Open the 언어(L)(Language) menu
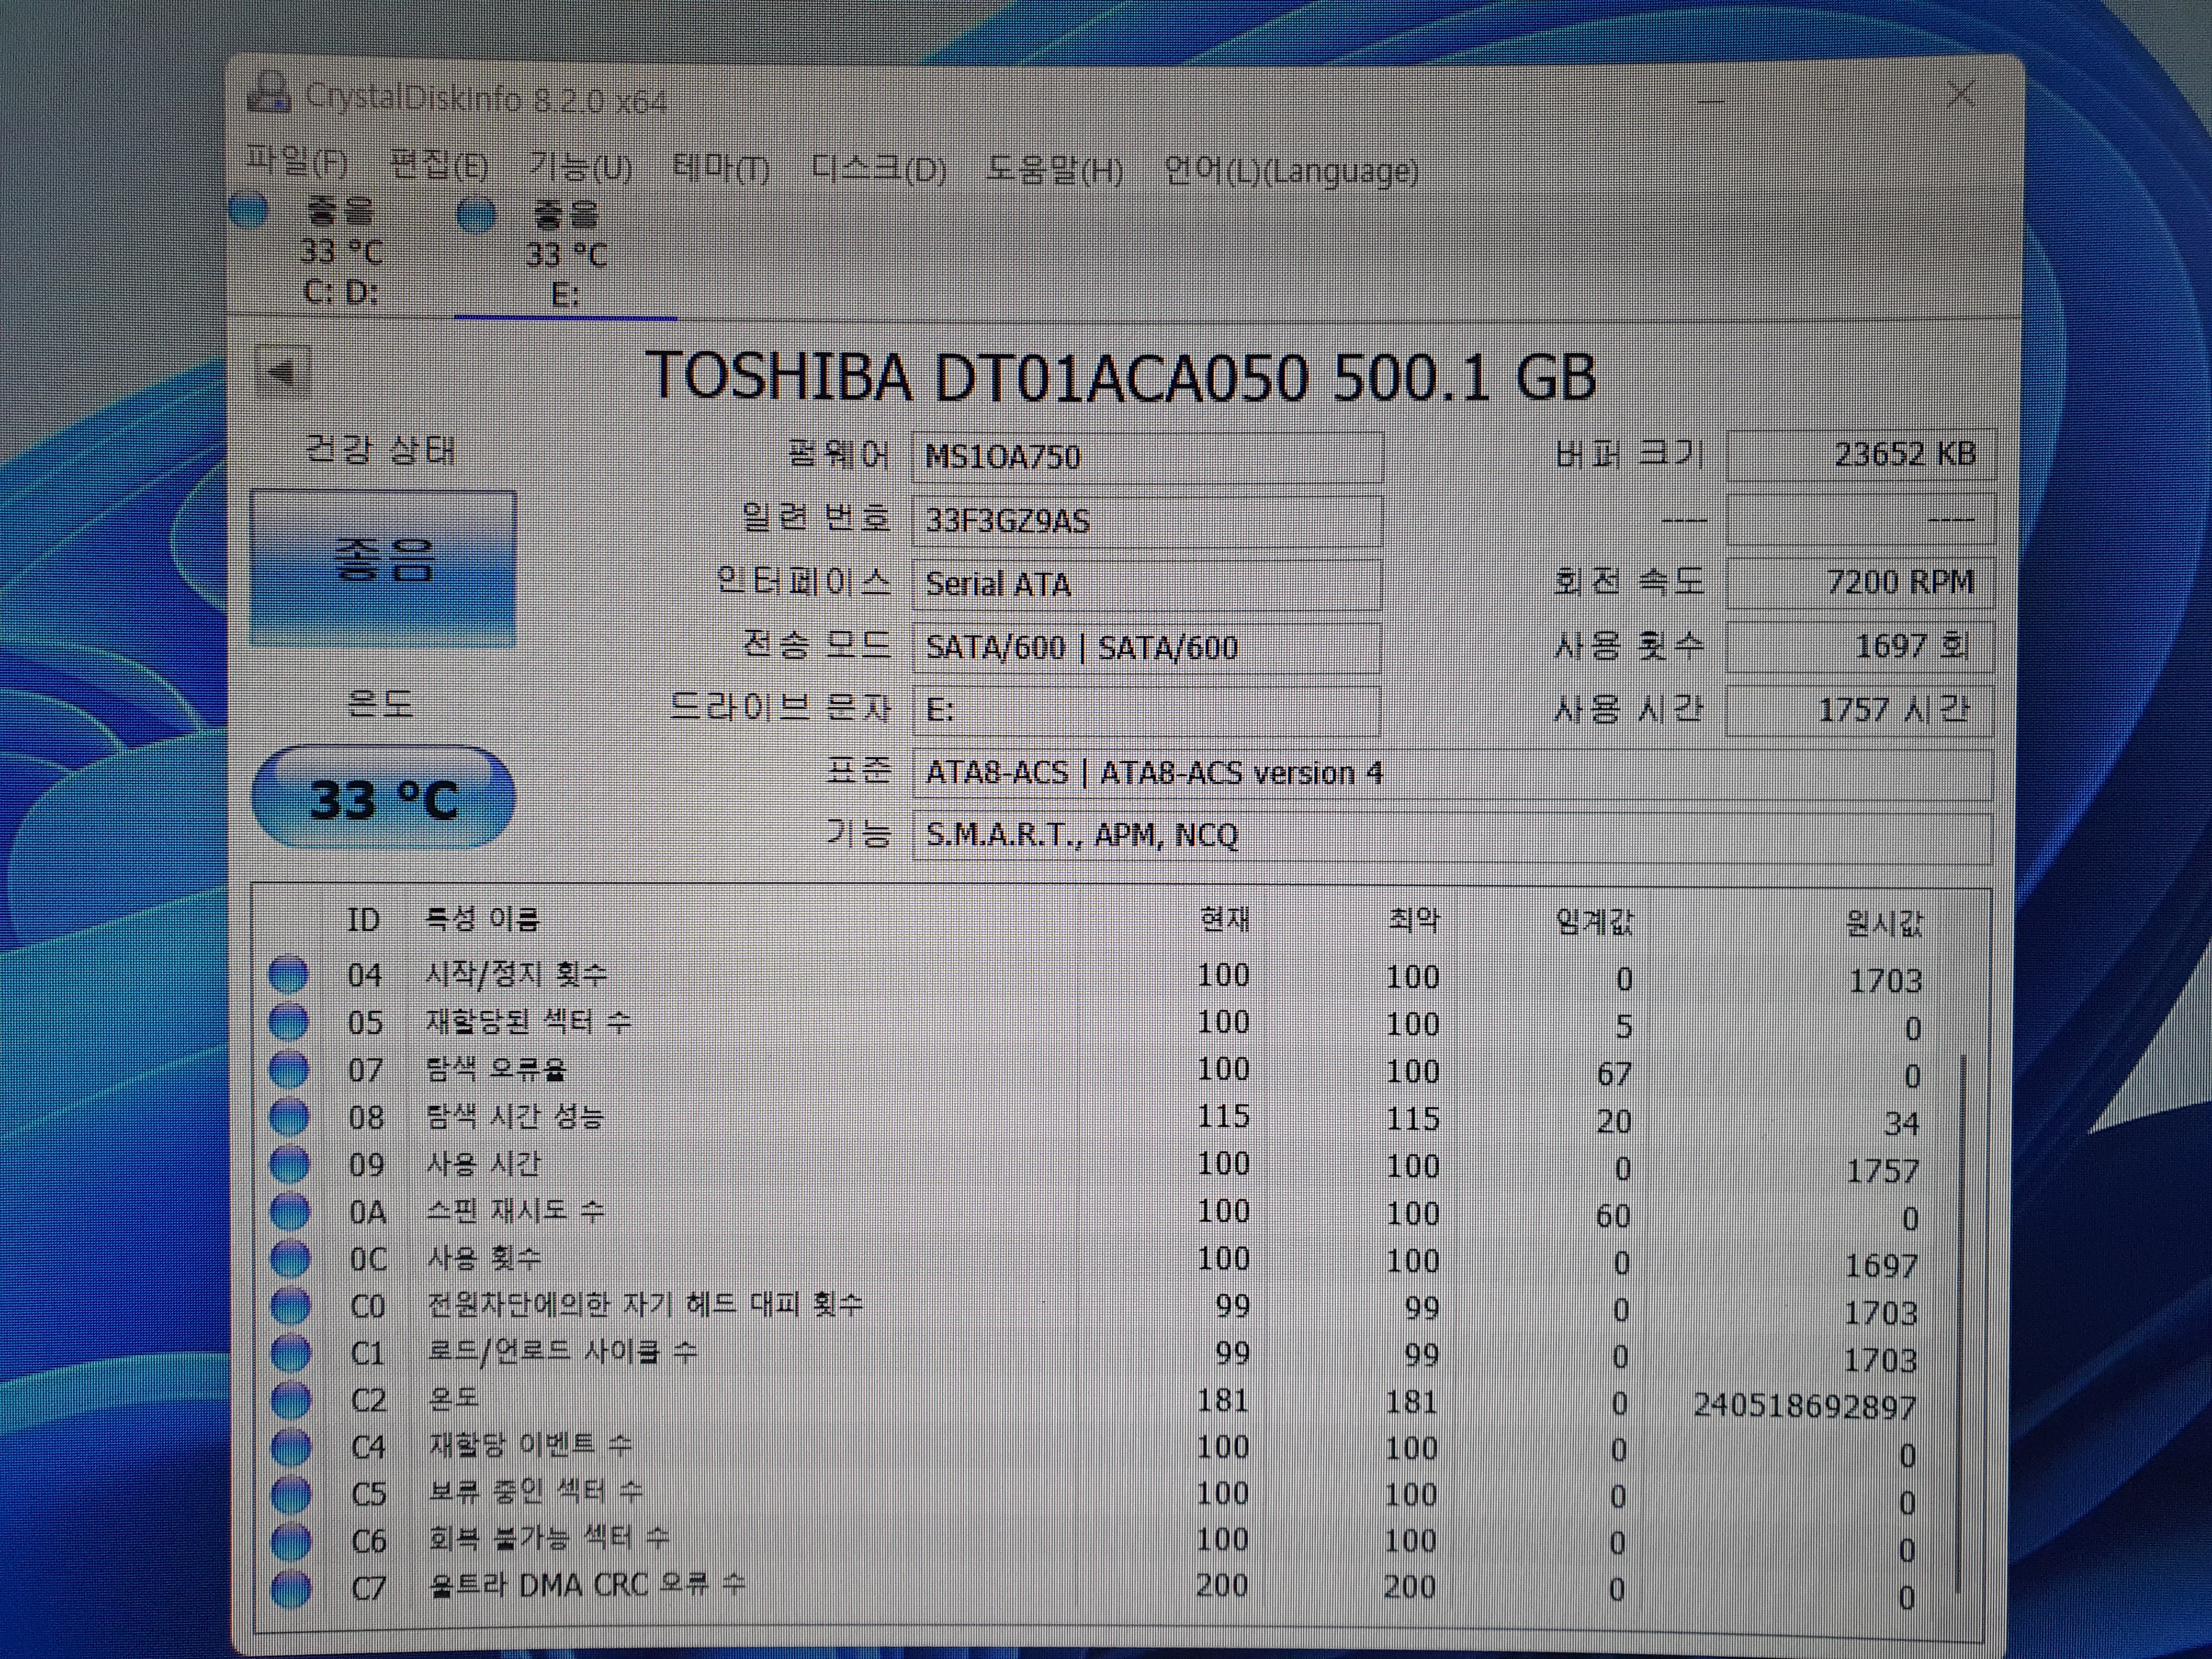 (1291, 171)
